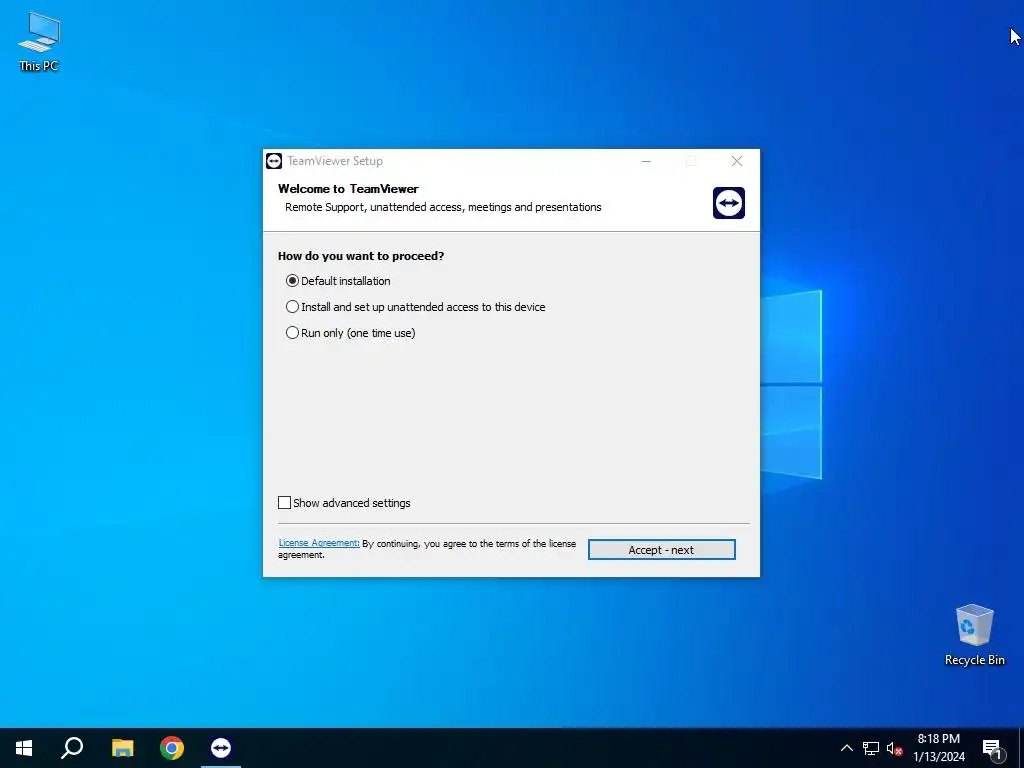Click the Accept - next button
1024x768 pixels.
(662, 550)
